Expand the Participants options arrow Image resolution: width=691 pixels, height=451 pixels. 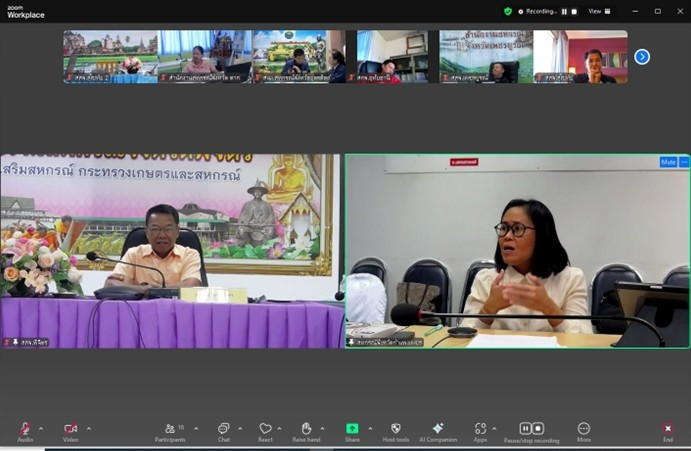pyautogui.click(x=196, y=429)
